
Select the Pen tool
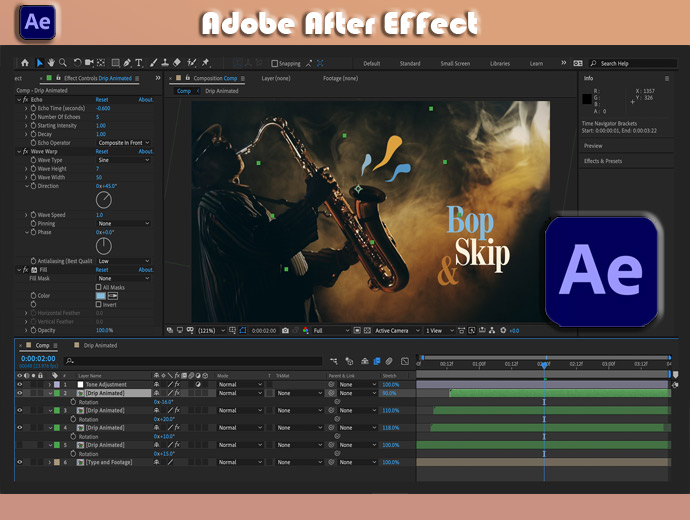pos(127,63)
